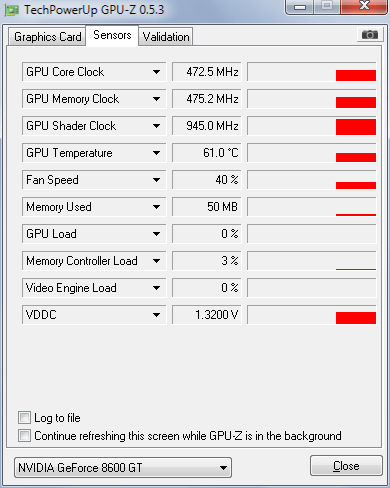Expand the Memory Used dropdown
This screenshot has width=390, height=488.
(x=156, y=207)
